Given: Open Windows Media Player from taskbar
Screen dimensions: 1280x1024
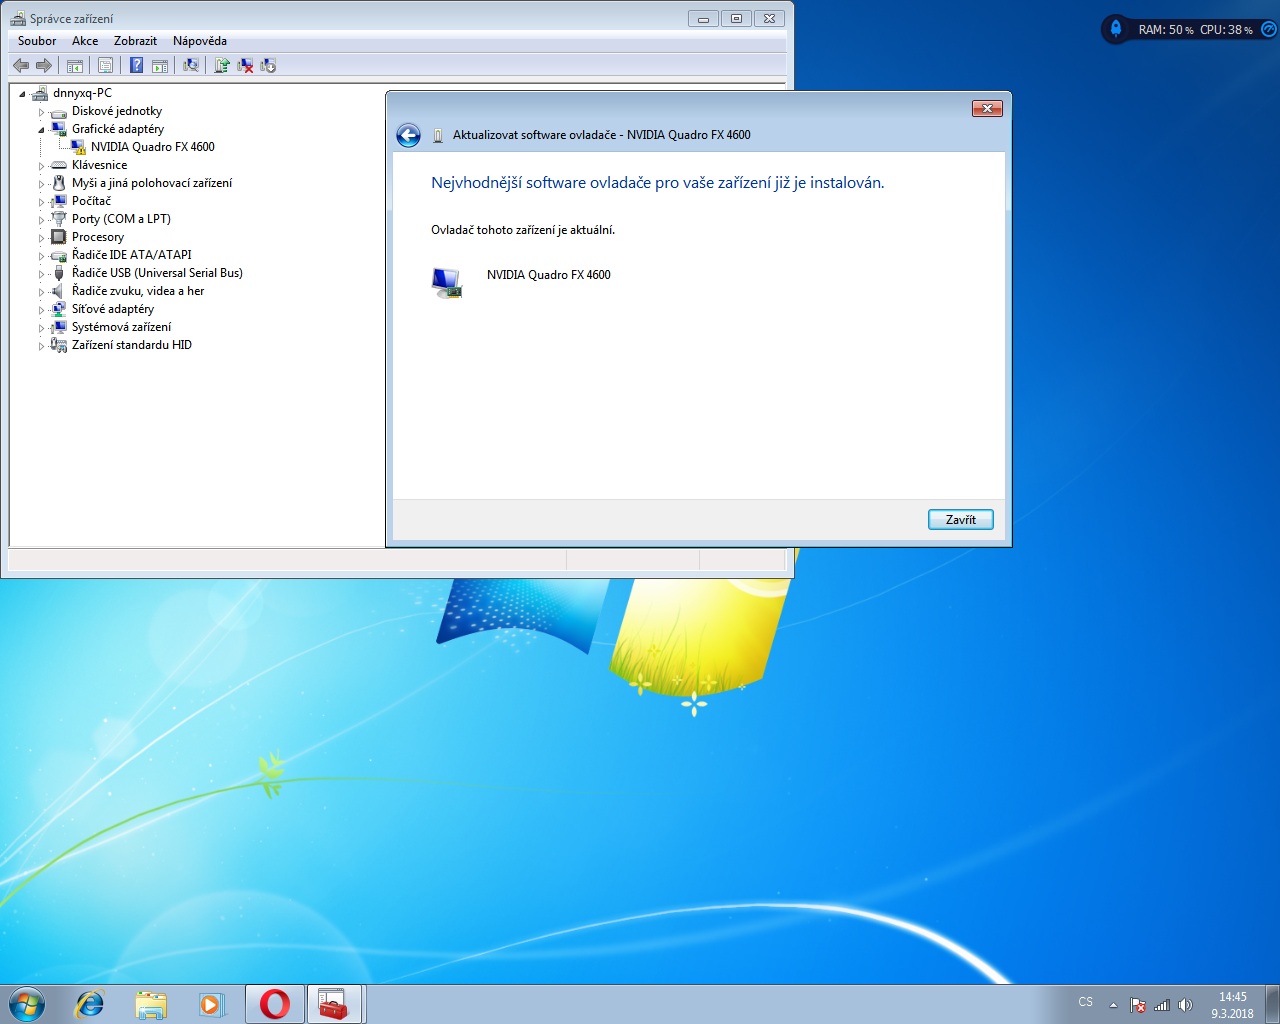Looking at the screenshot, I should [212, 1004].
